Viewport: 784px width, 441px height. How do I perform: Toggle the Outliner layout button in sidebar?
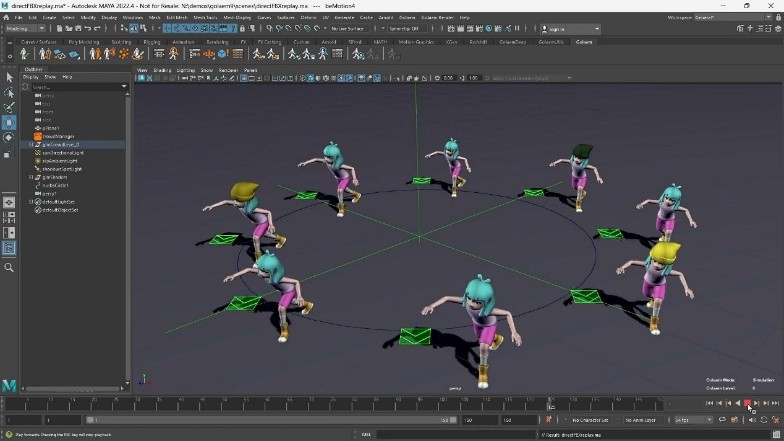[9, 248]
